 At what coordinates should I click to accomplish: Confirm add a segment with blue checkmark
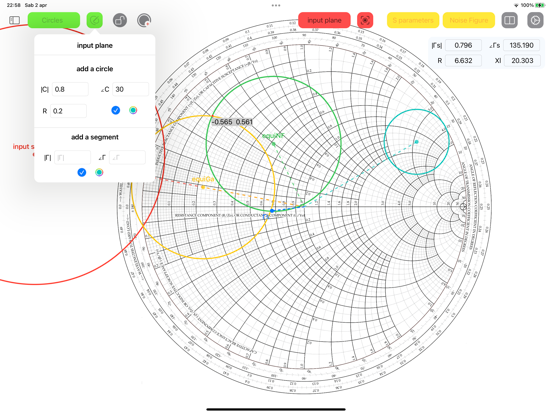click(x=82, y=172)
